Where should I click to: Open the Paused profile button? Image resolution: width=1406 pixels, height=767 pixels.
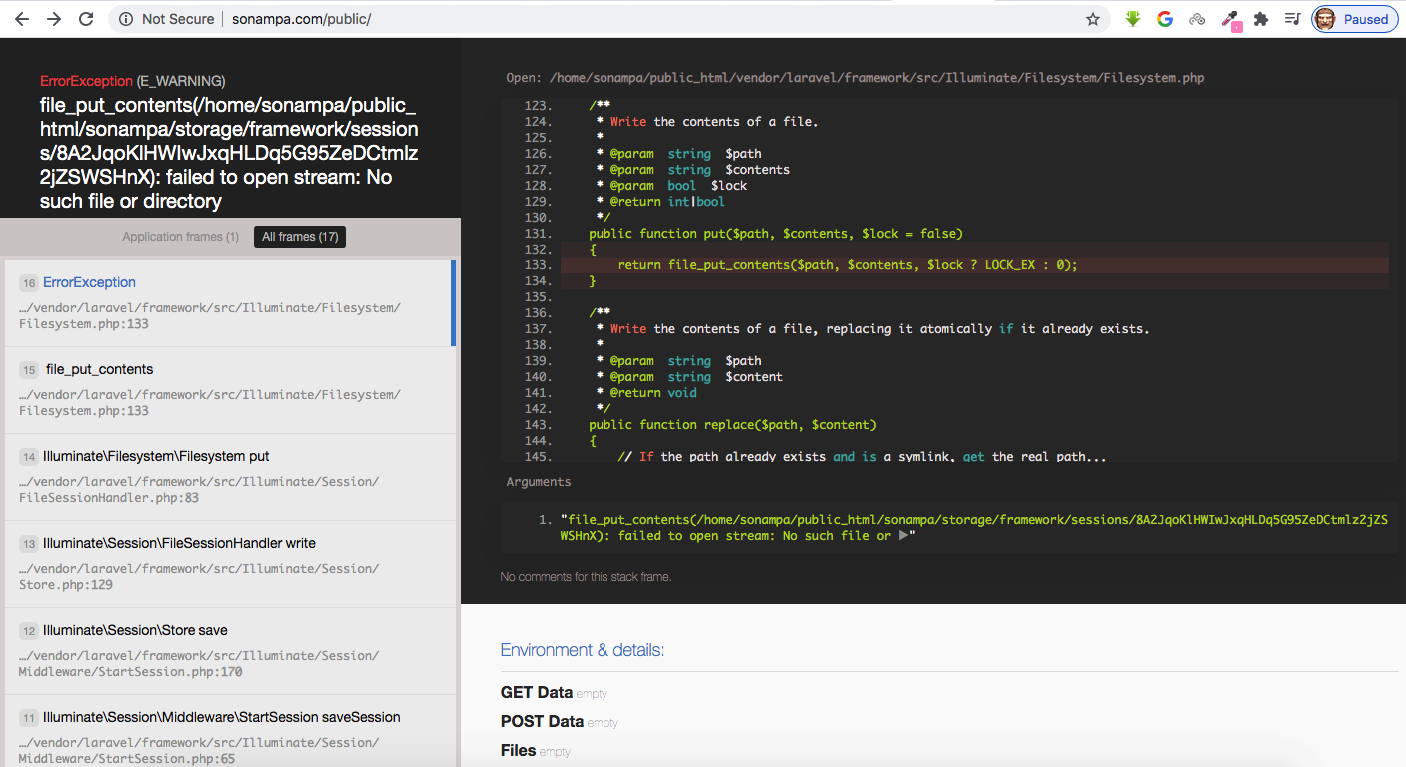[1354, 19]
